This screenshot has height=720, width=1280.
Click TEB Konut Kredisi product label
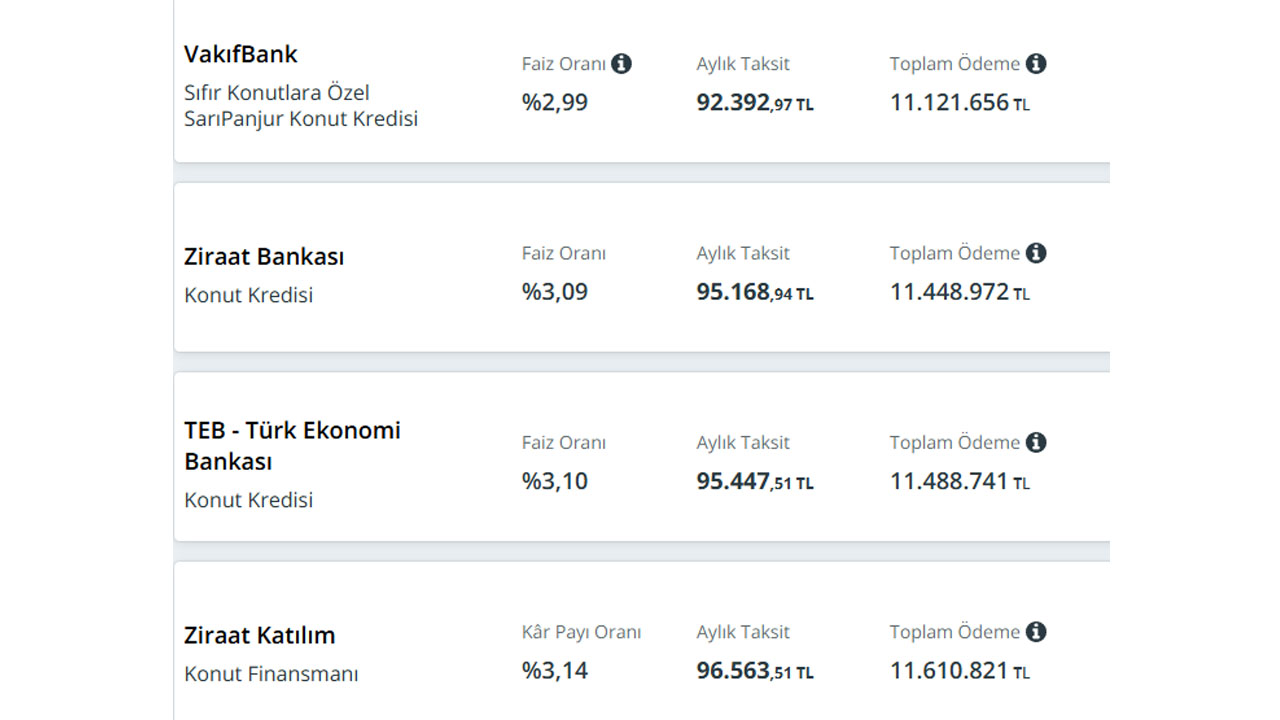[249, 500]
